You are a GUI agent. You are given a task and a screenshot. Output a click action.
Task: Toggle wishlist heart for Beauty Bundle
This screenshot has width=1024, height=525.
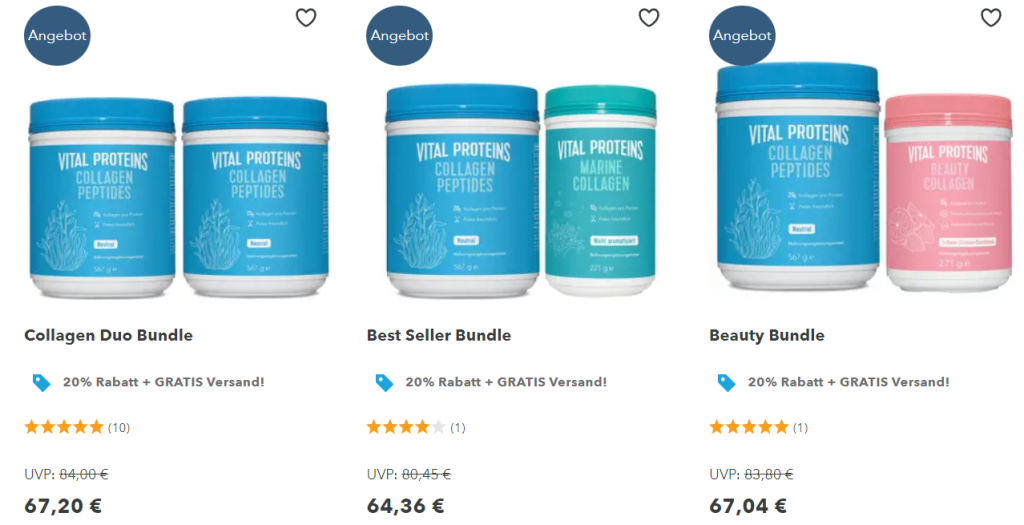coord(991,18)
